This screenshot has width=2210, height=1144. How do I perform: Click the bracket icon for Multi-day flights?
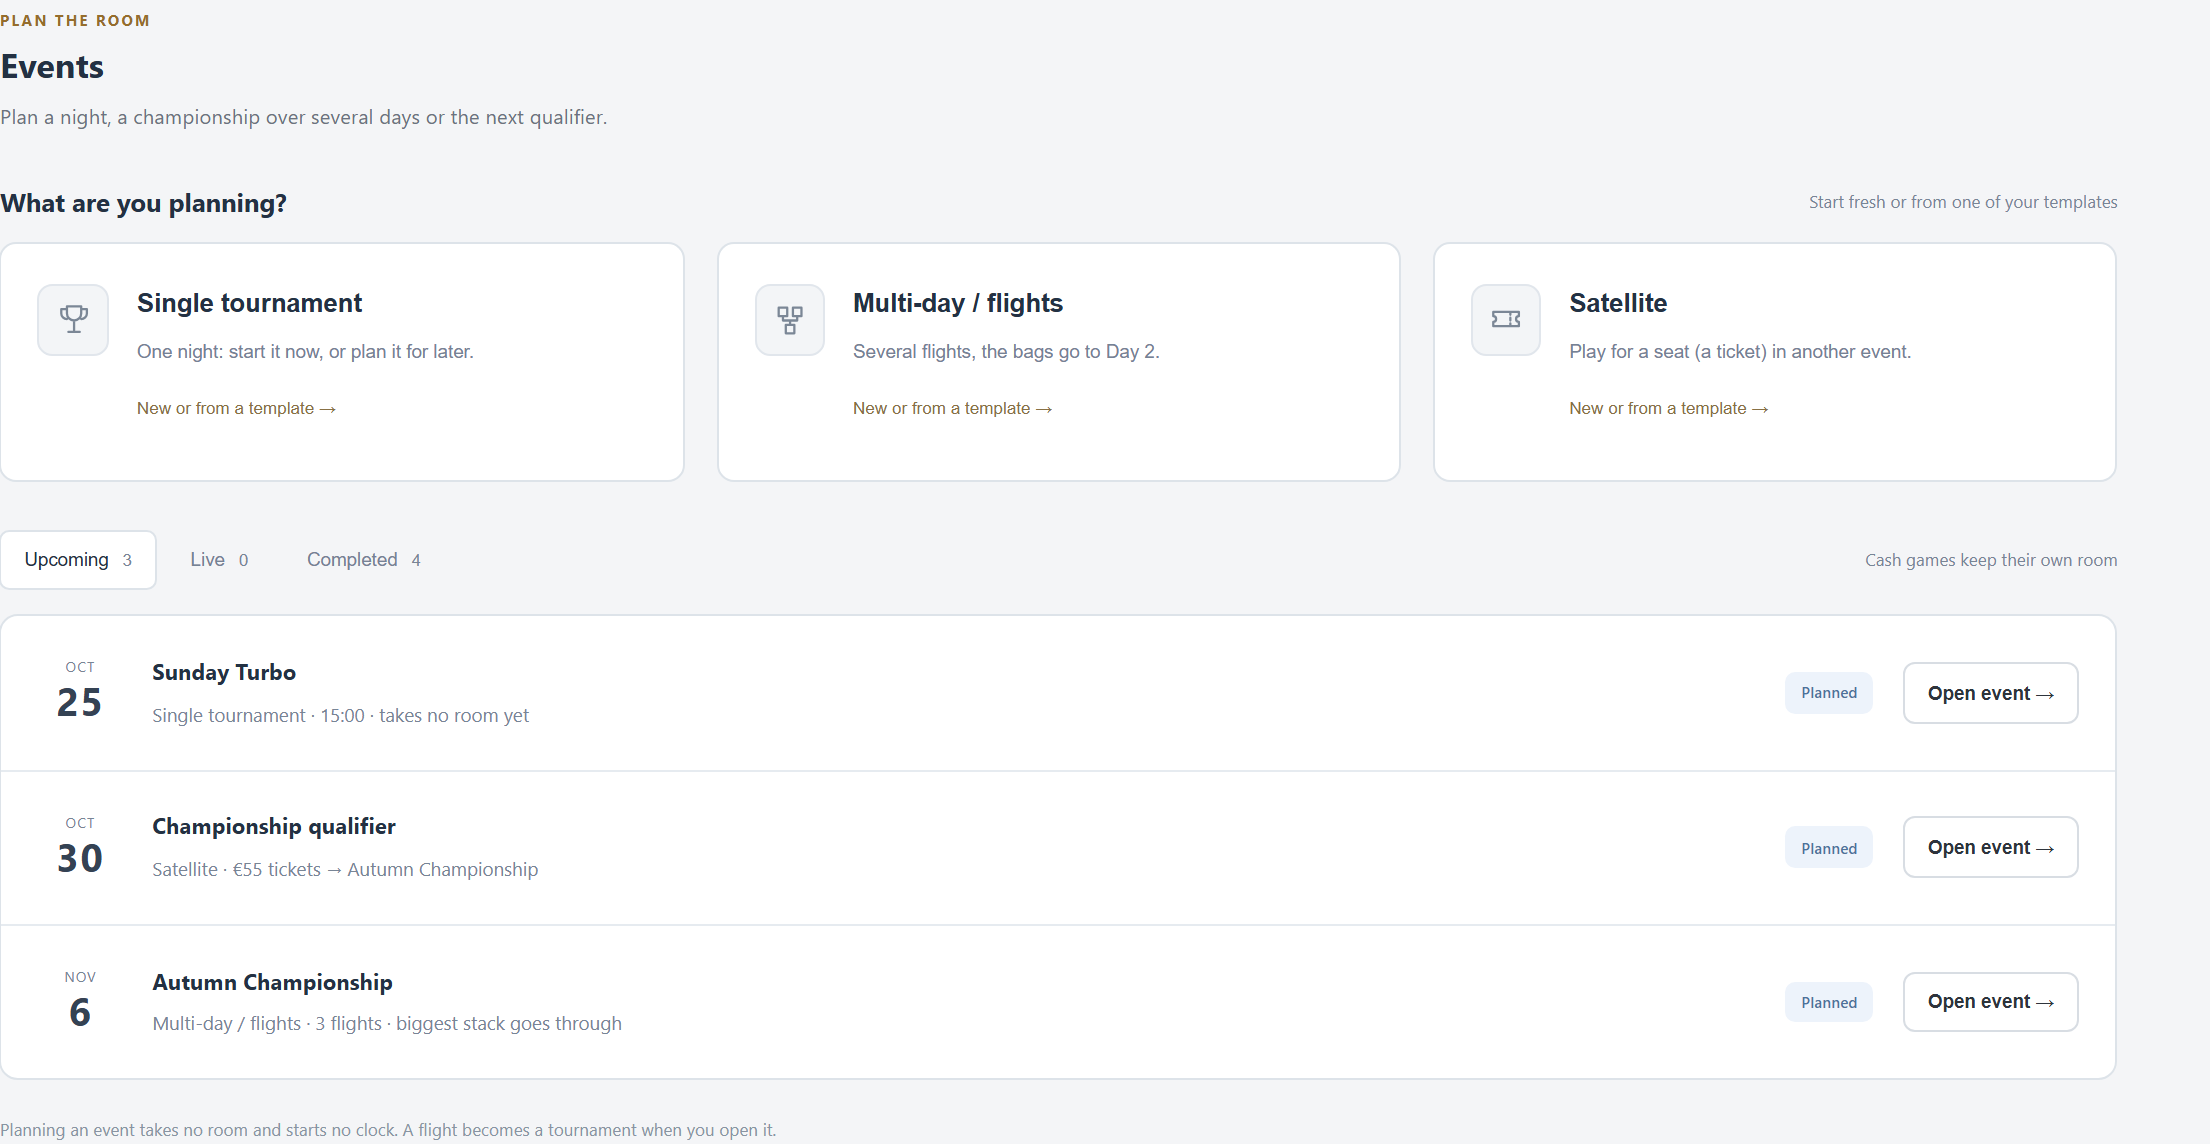790,320
